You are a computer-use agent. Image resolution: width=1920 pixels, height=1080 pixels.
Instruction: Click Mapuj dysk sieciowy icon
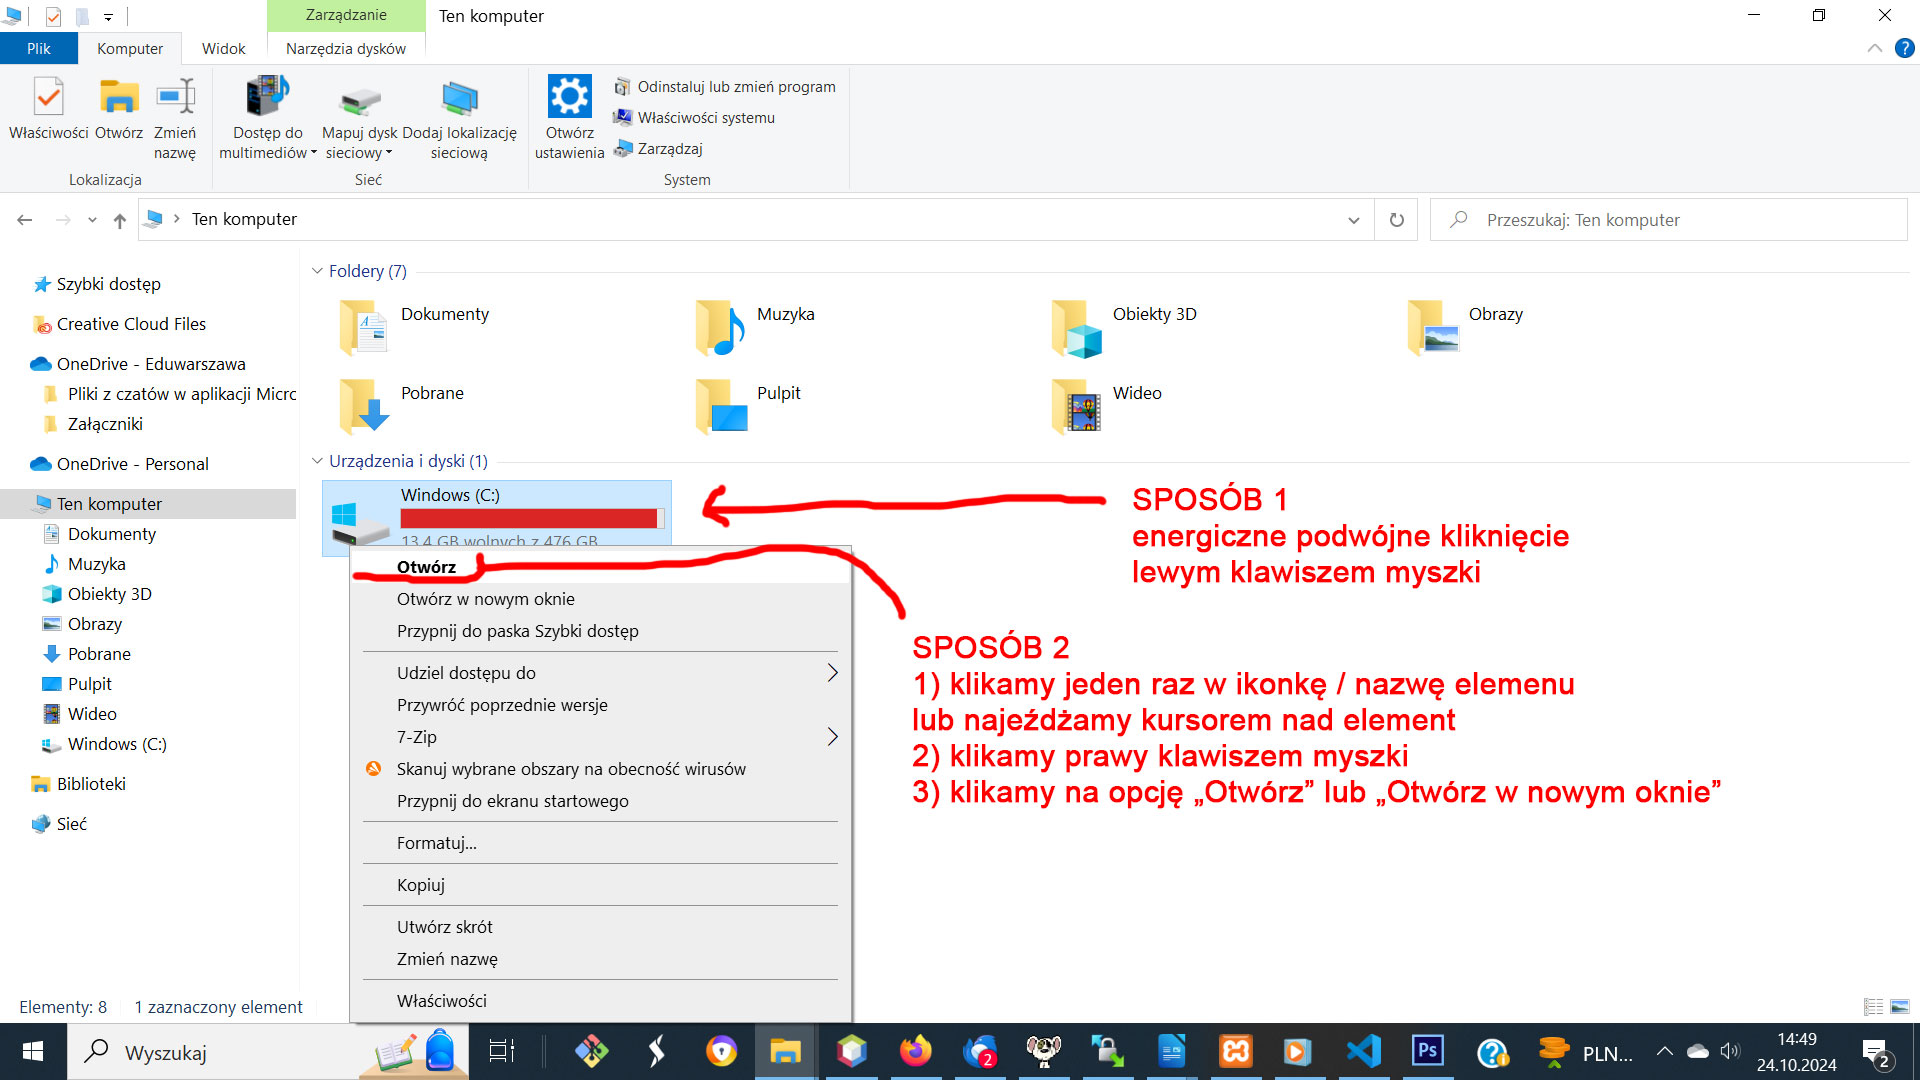click(x=360, y=101)
